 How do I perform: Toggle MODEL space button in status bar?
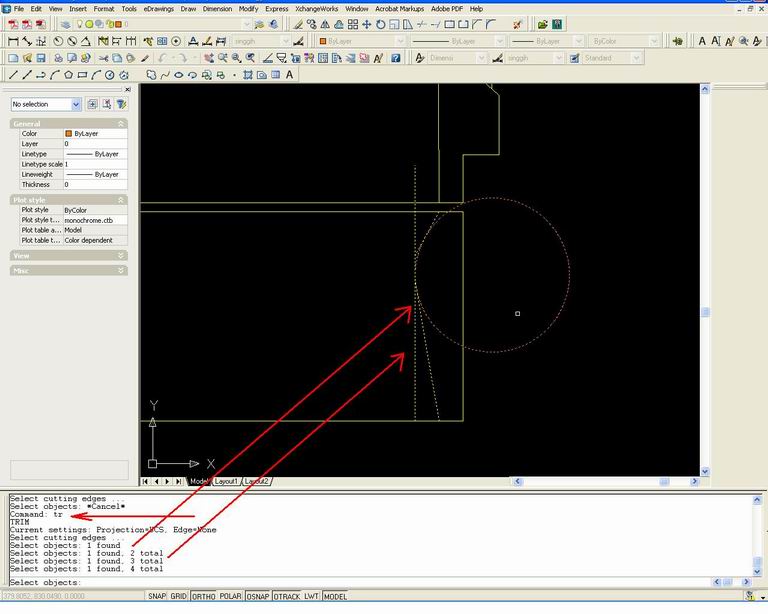[335, 596]
